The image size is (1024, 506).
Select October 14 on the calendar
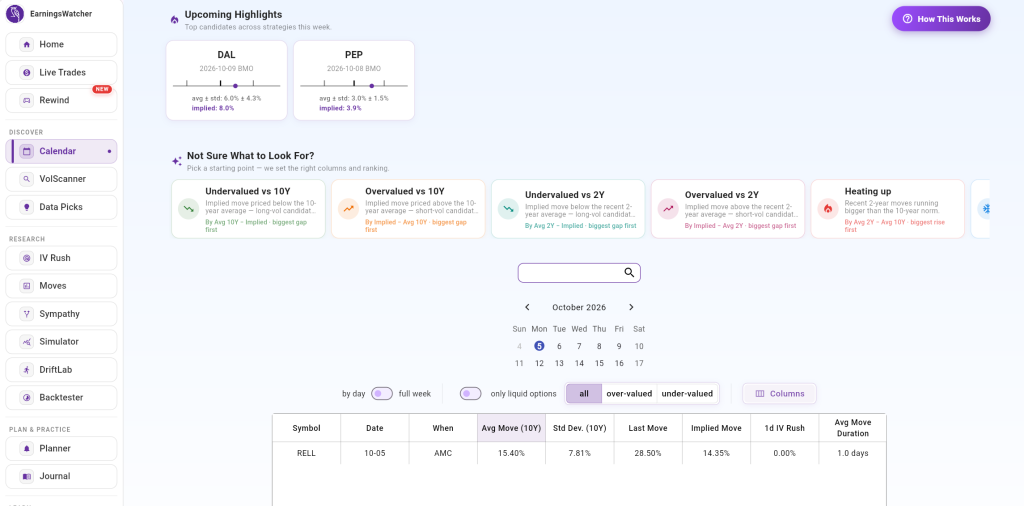(579, 363)
